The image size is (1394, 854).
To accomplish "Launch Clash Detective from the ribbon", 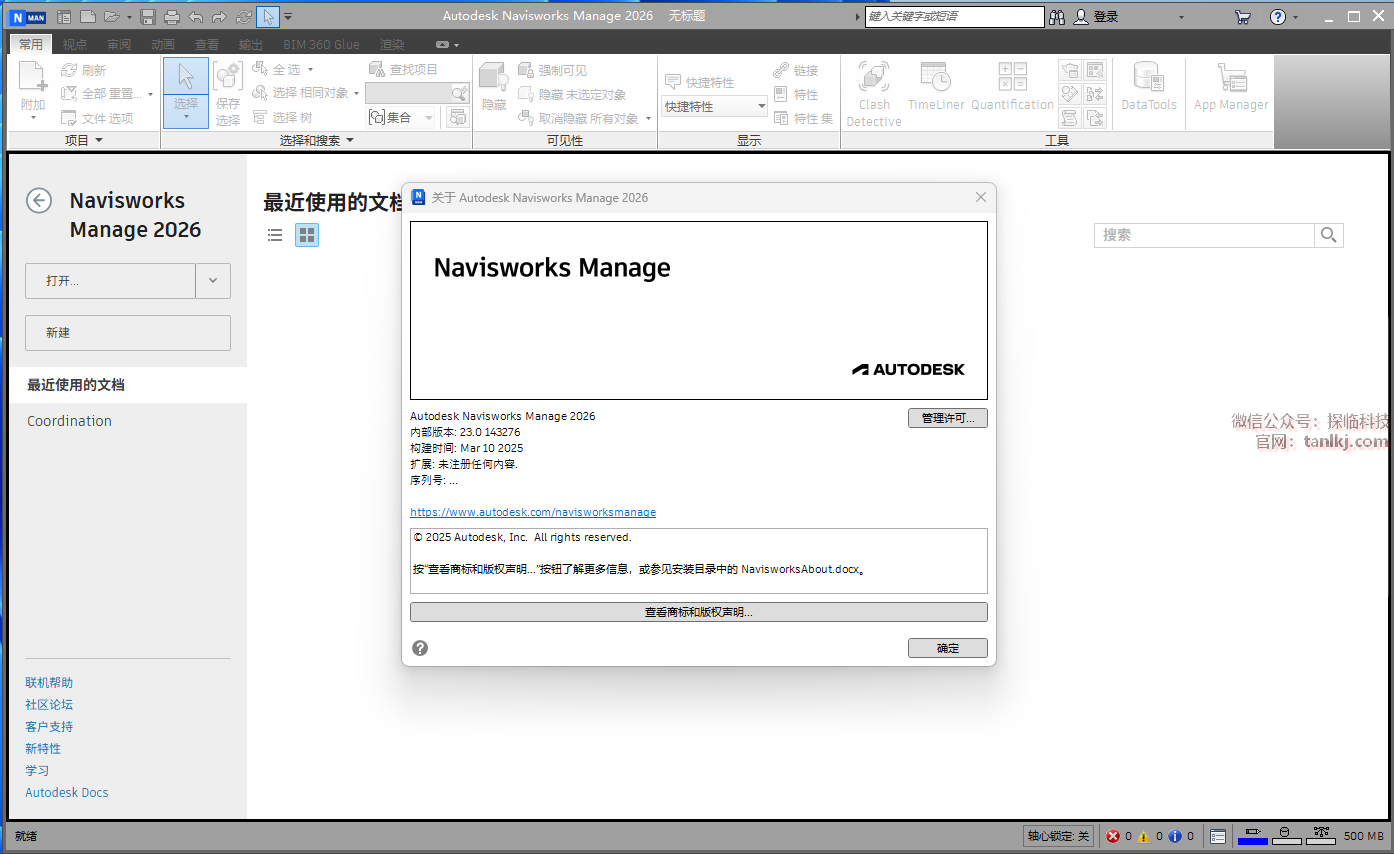I will click(x=874, y=94).
